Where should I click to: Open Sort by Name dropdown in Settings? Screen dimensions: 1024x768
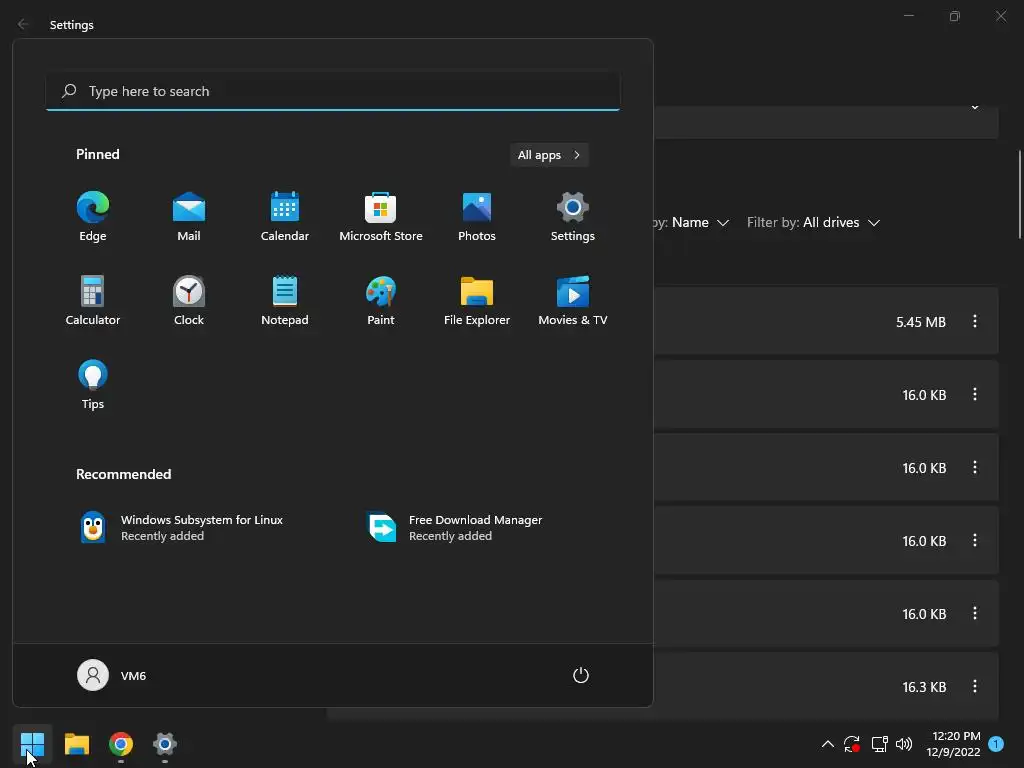tap(692, 223)
